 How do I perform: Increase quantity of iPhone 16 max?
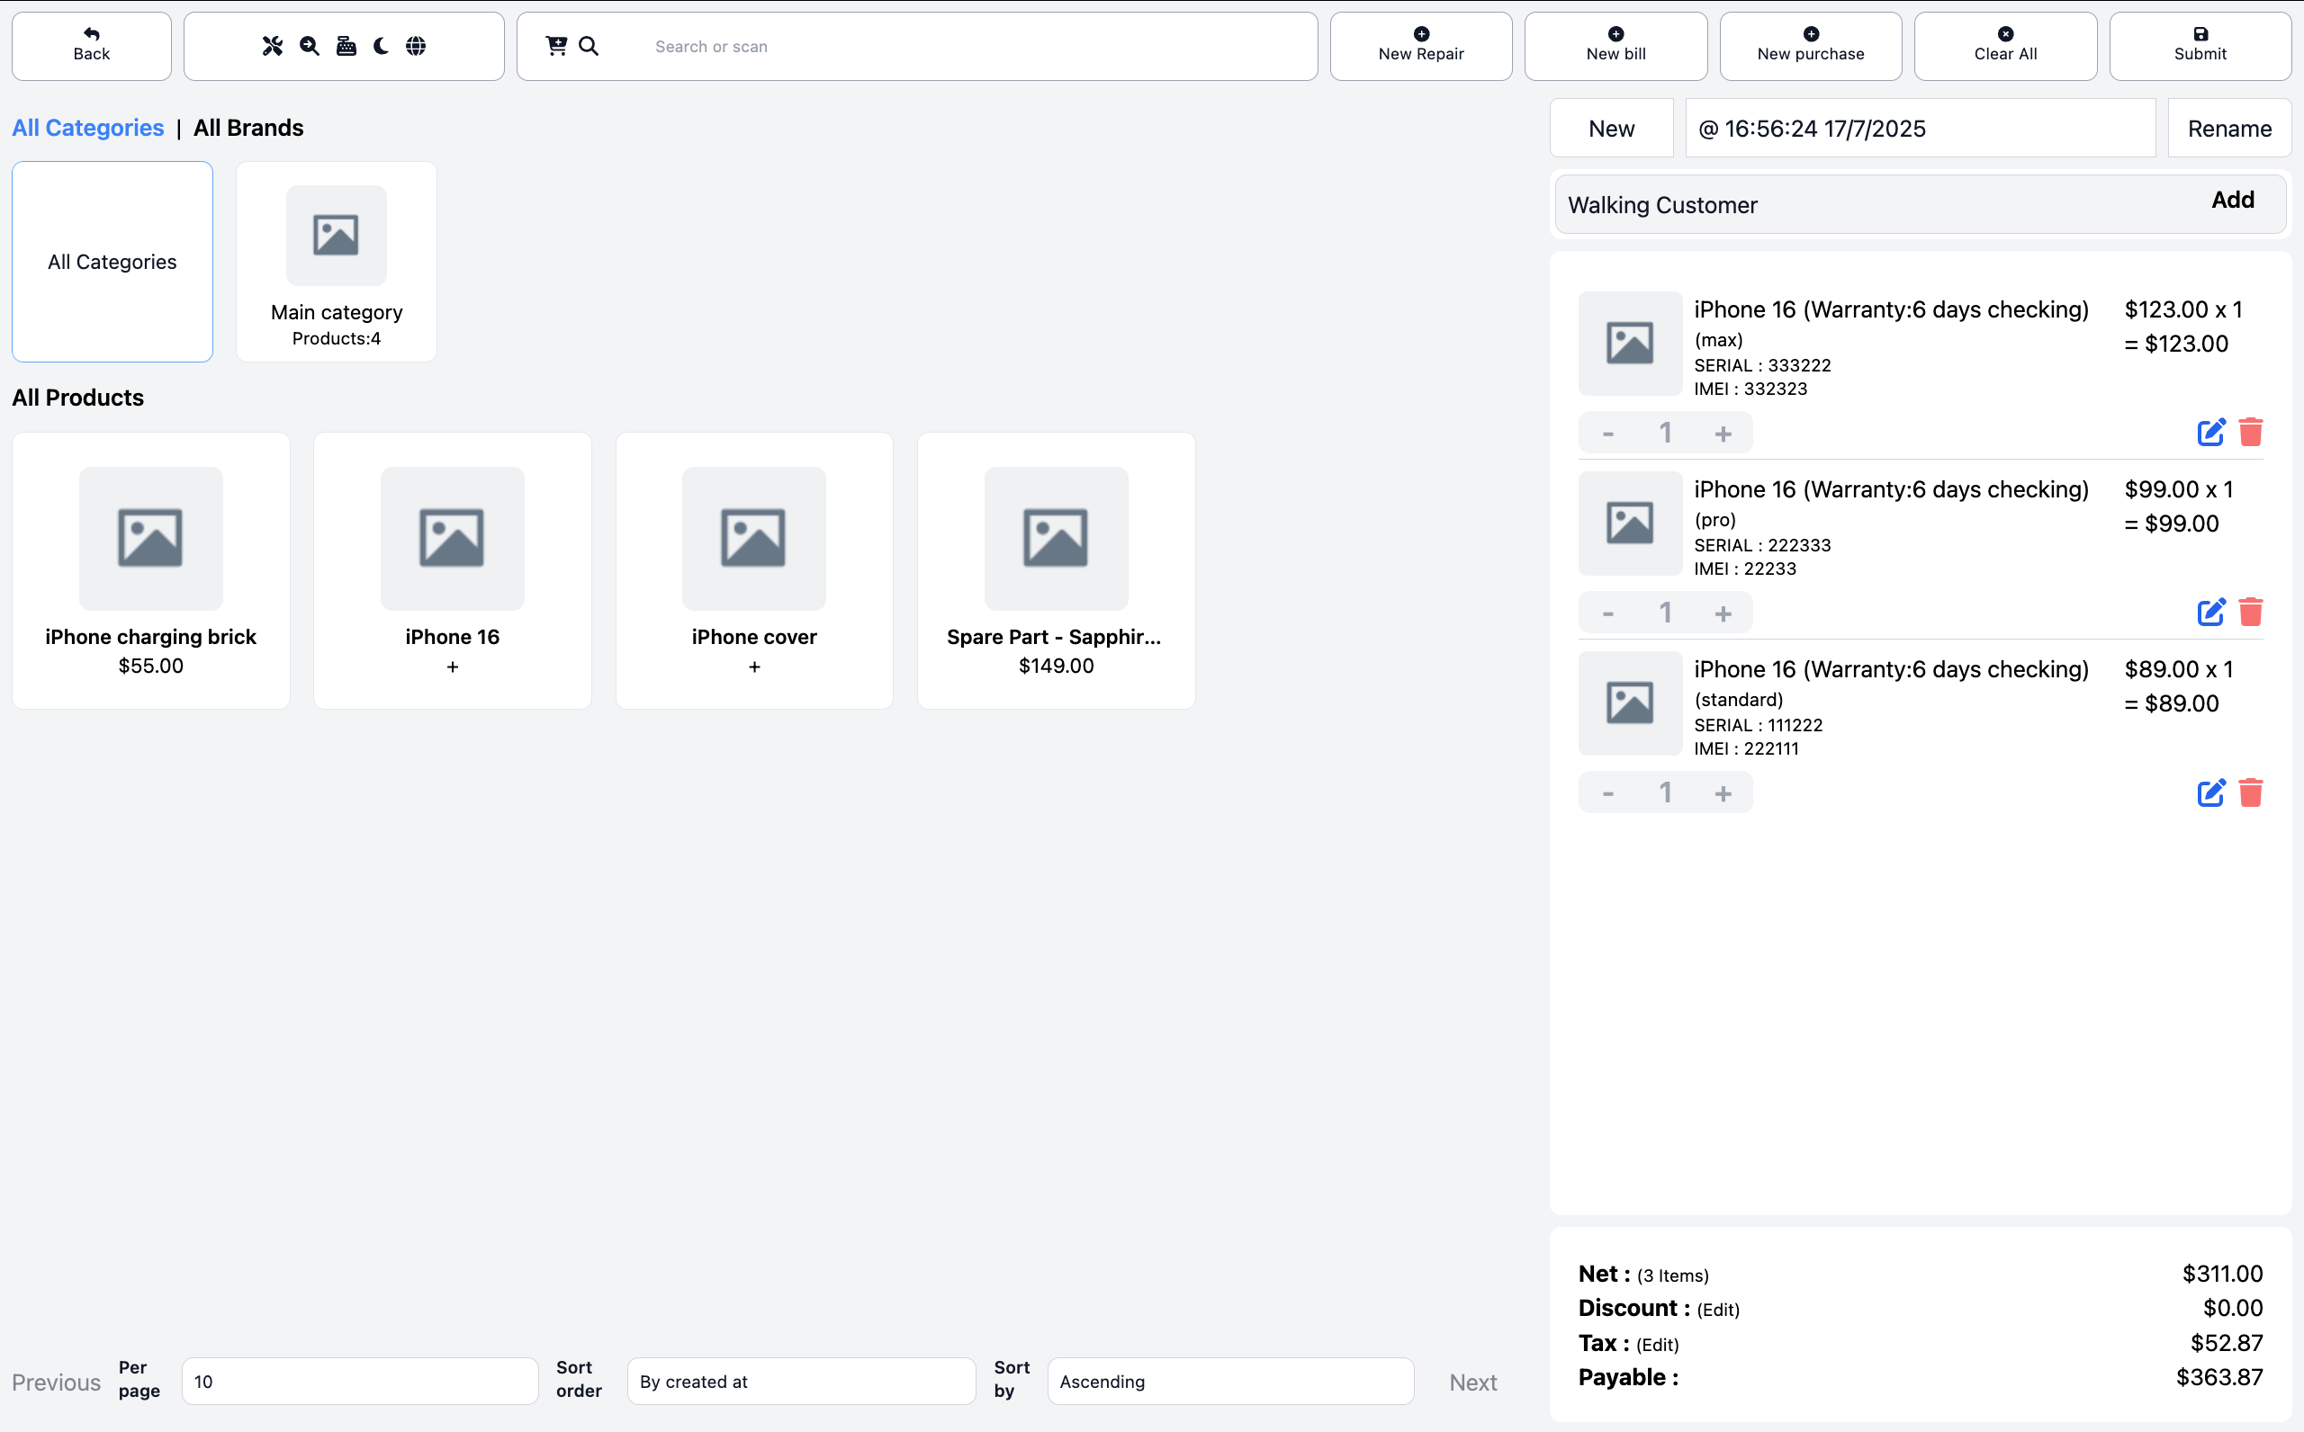pyautogui.click(x=1722, y=433)
